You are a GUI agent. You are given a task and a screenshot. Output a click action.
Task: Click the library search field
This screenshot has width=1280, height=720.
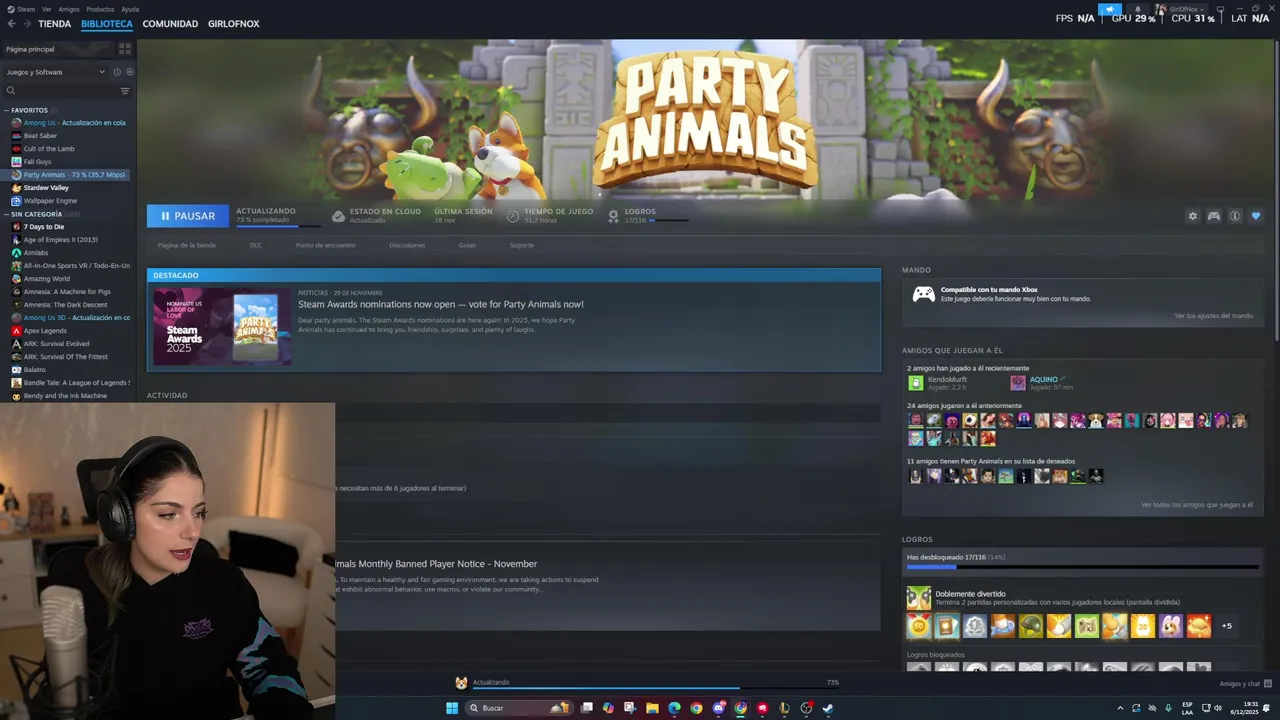[x=60, y=91]
